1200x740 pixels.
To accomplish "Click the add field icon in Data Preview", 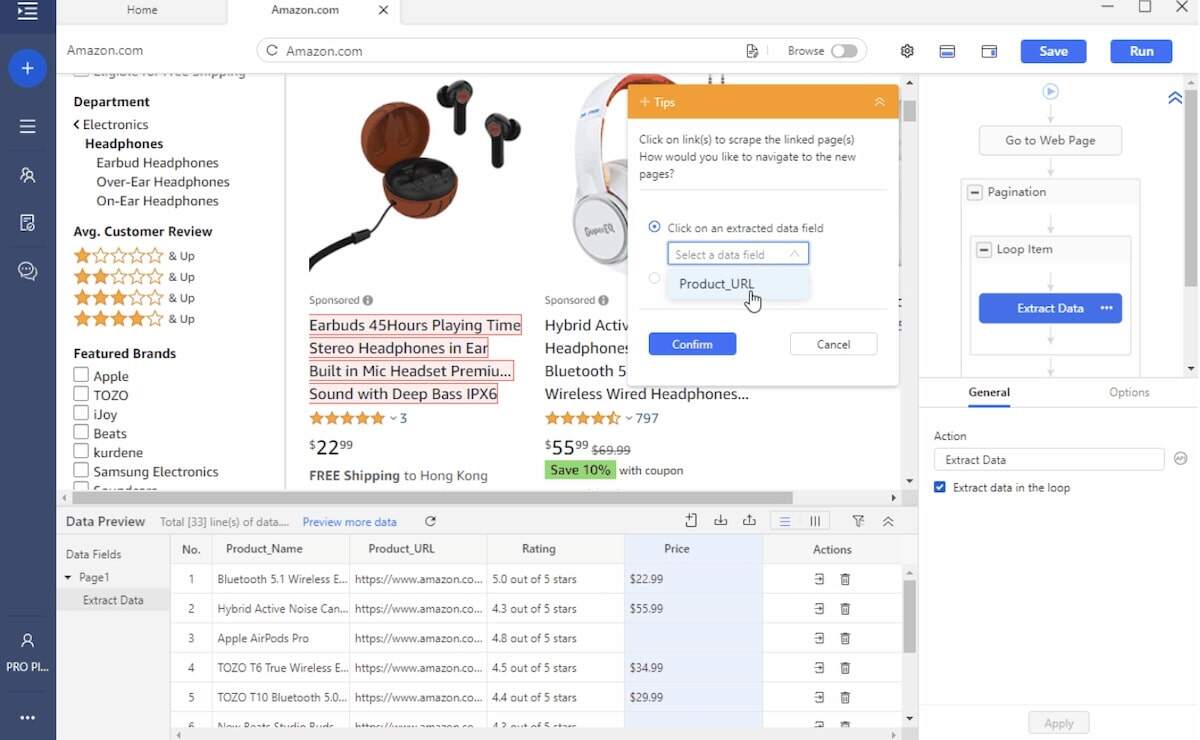I will 691,521.
